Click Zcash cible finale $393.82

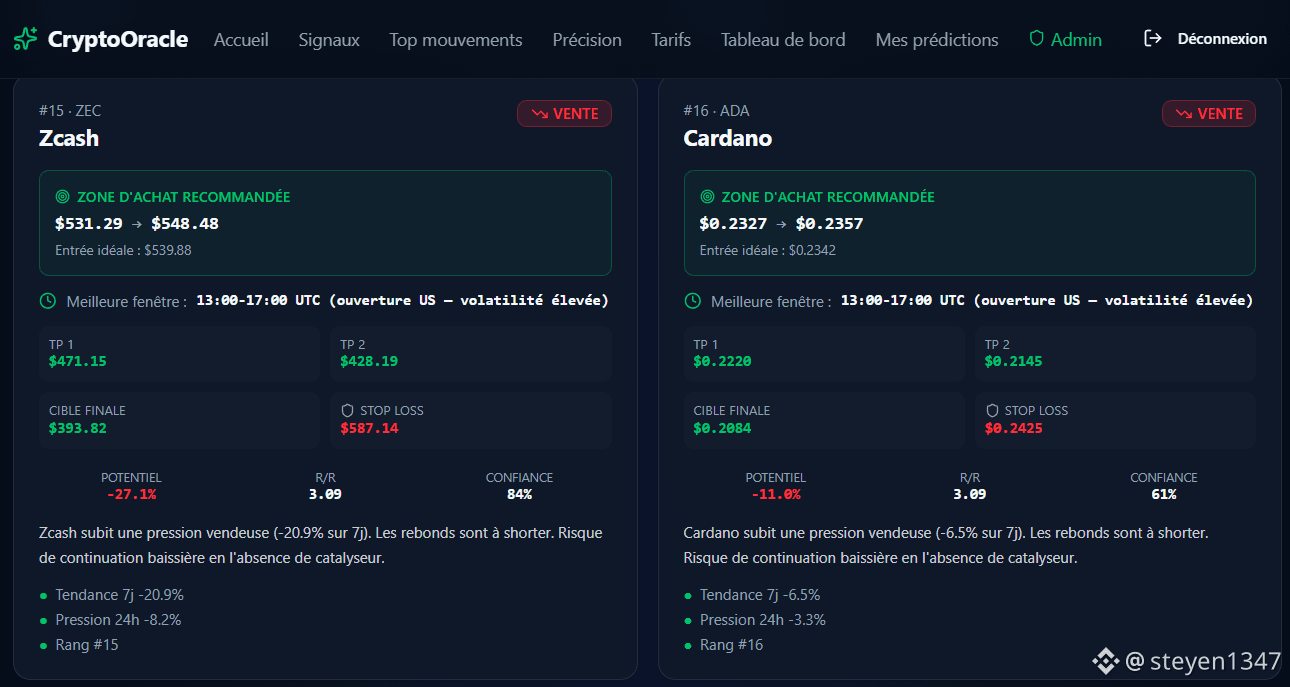(78, 428)
